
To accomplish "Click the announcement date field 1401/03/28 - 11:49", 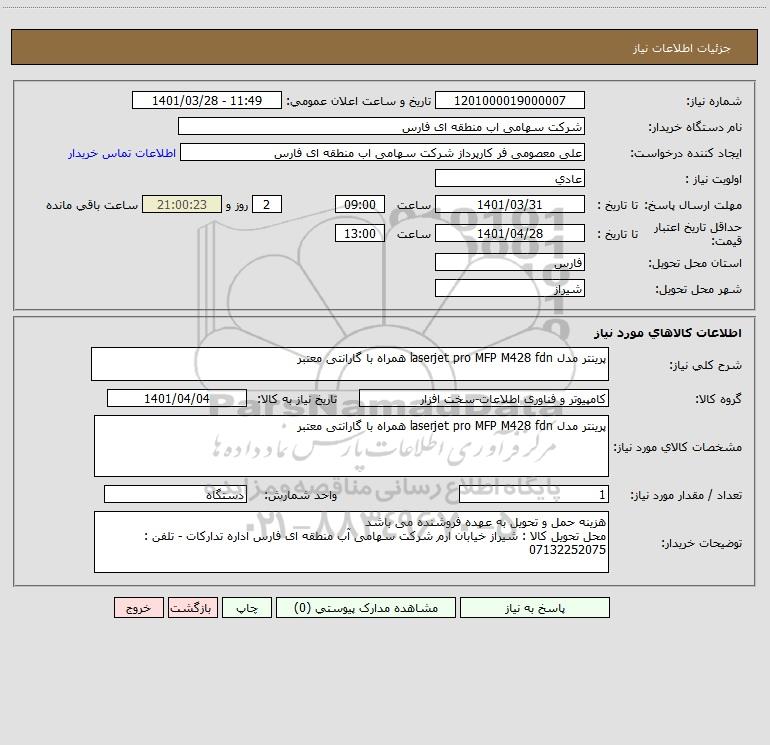I will click(x=207, y=100).
